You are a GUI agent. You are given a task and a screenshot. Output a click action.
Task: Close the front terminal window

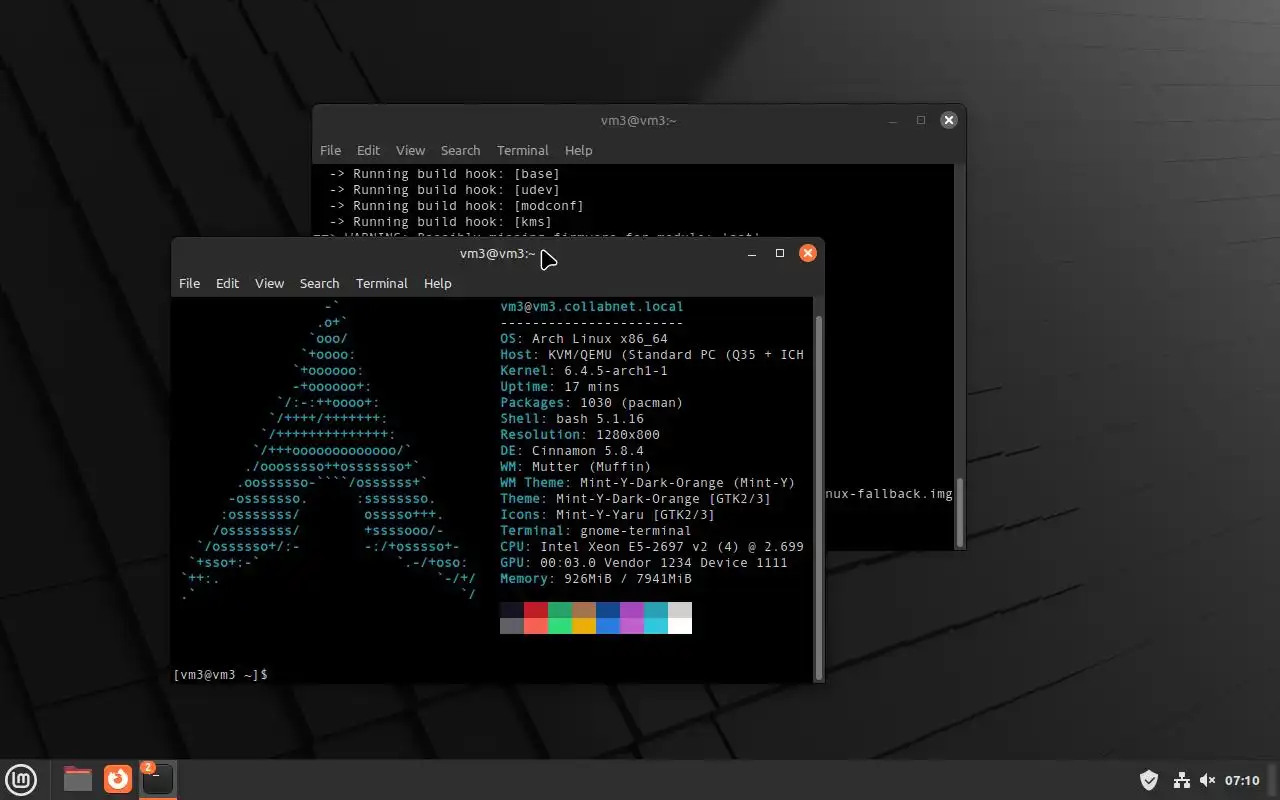[808, 254]
